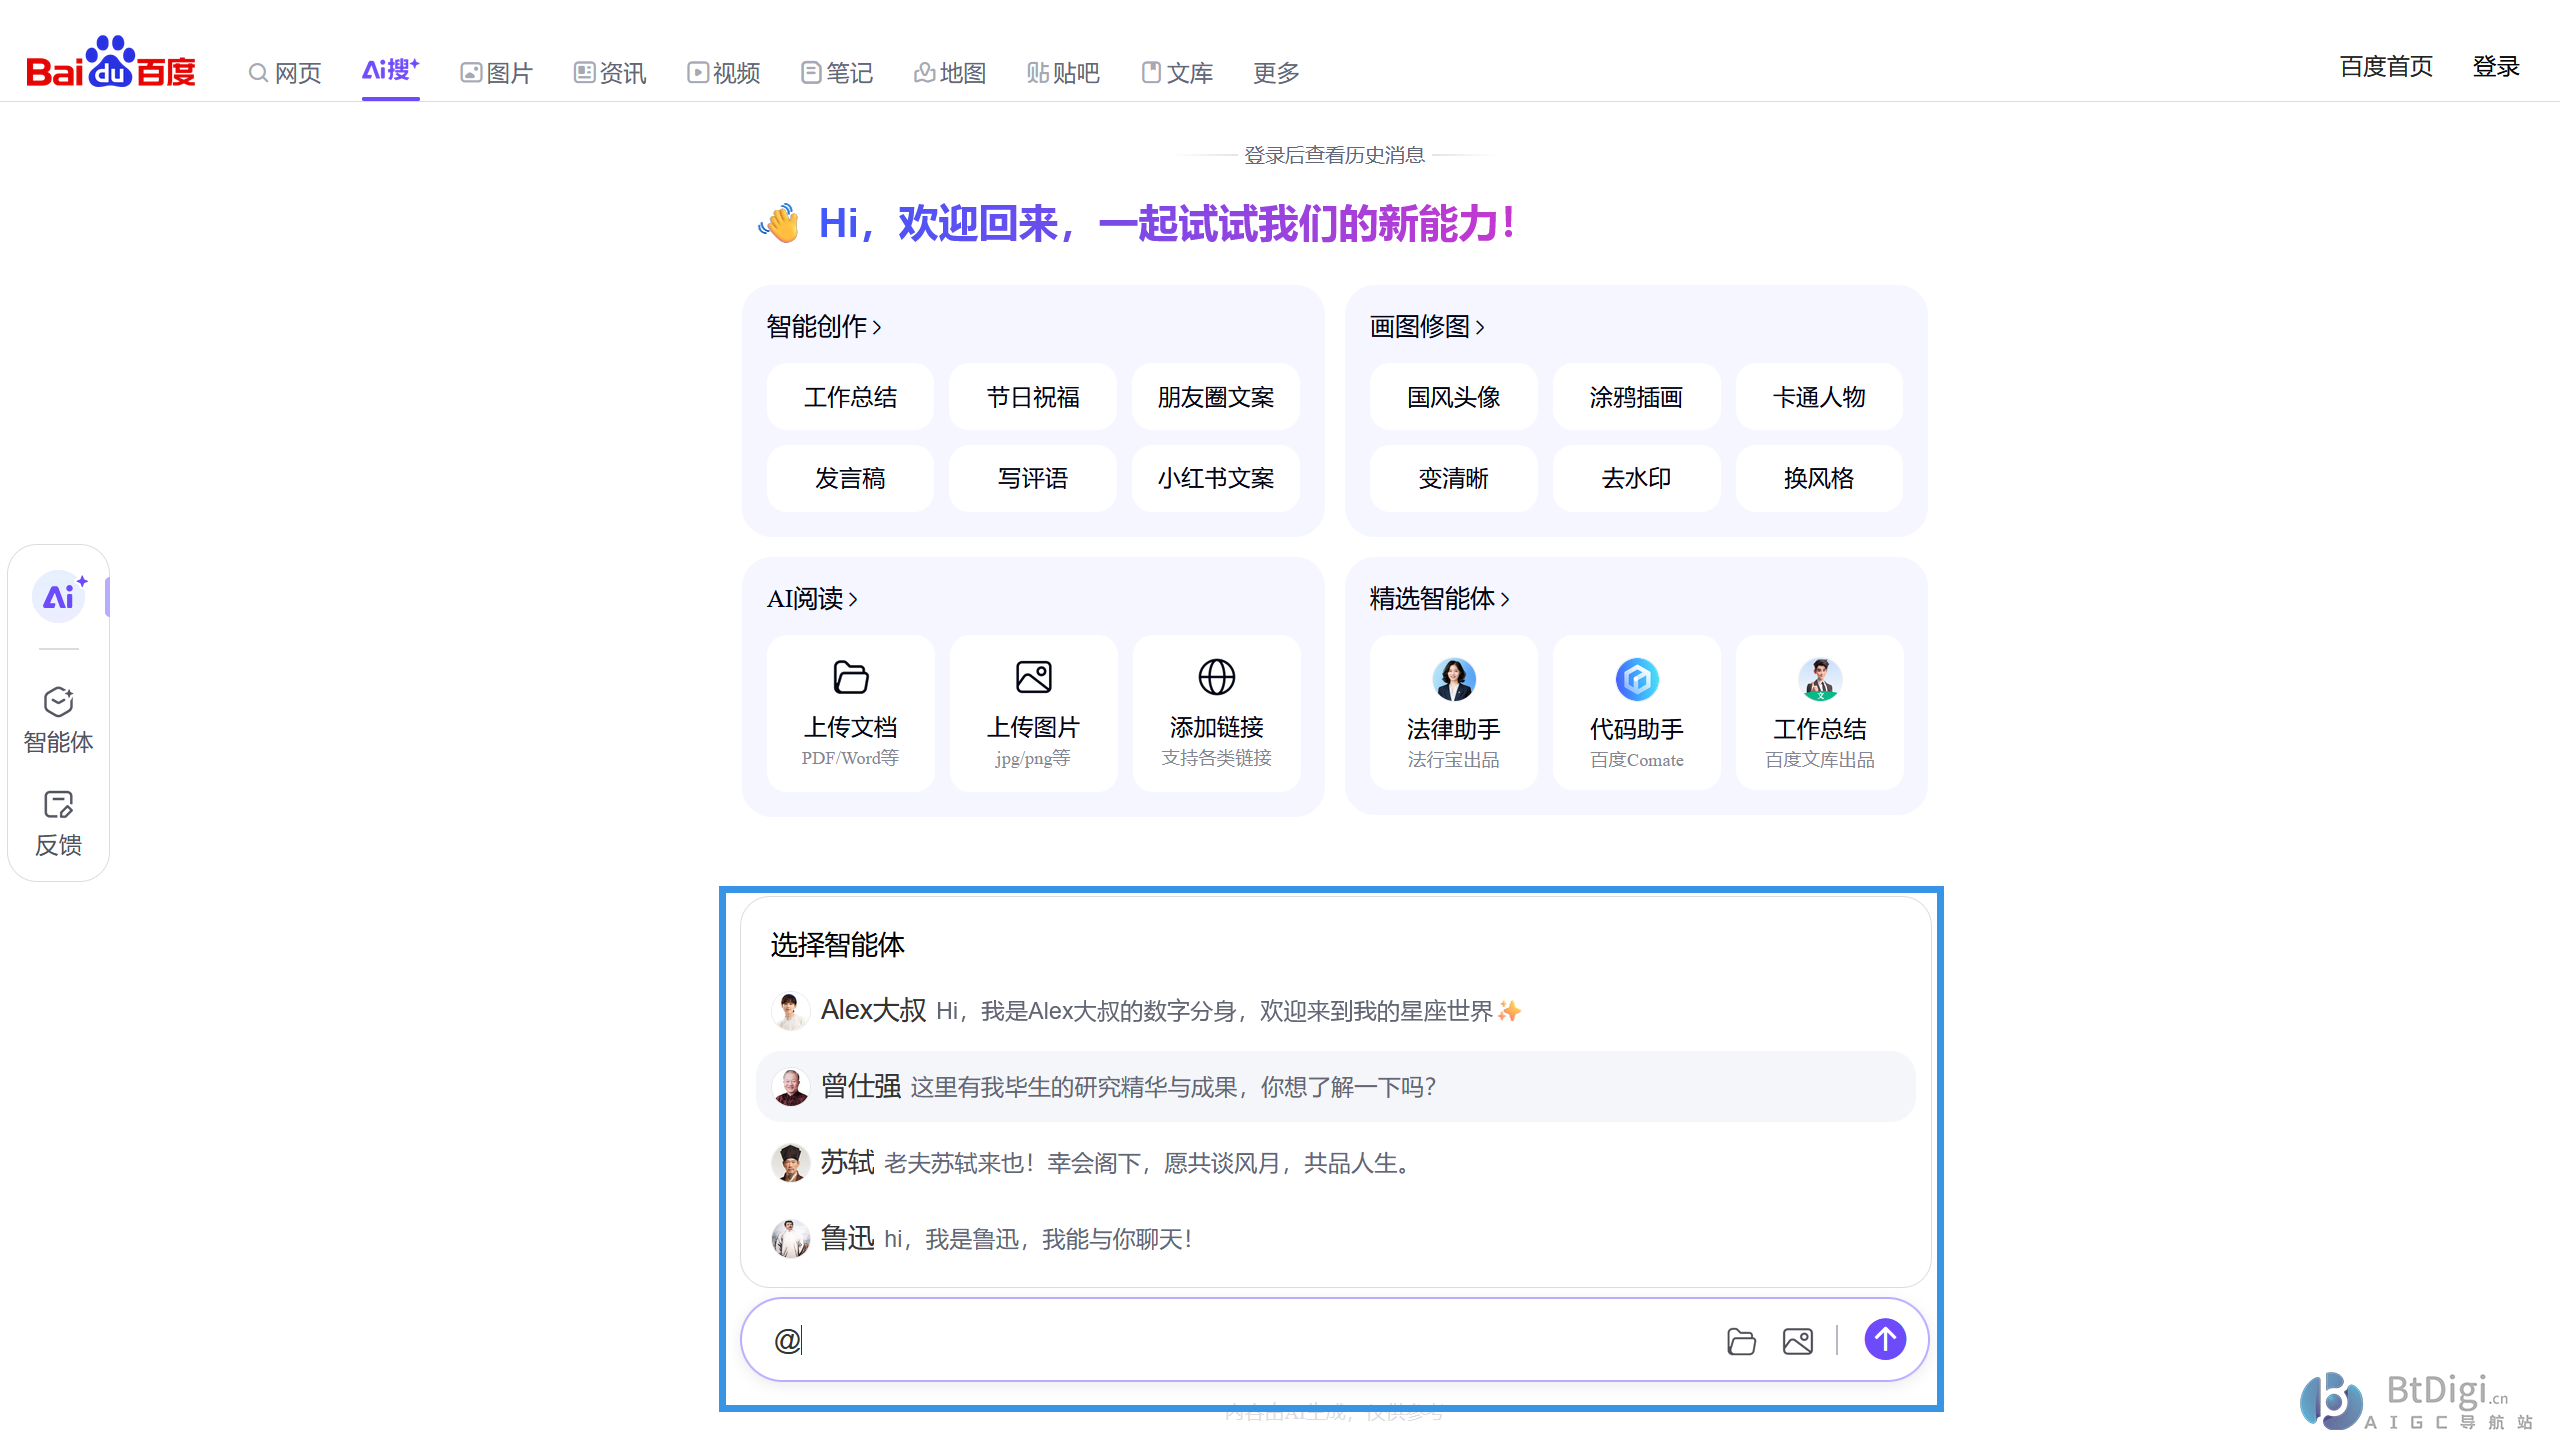Pick the 写评语 preset

(x=1033, y=478)
